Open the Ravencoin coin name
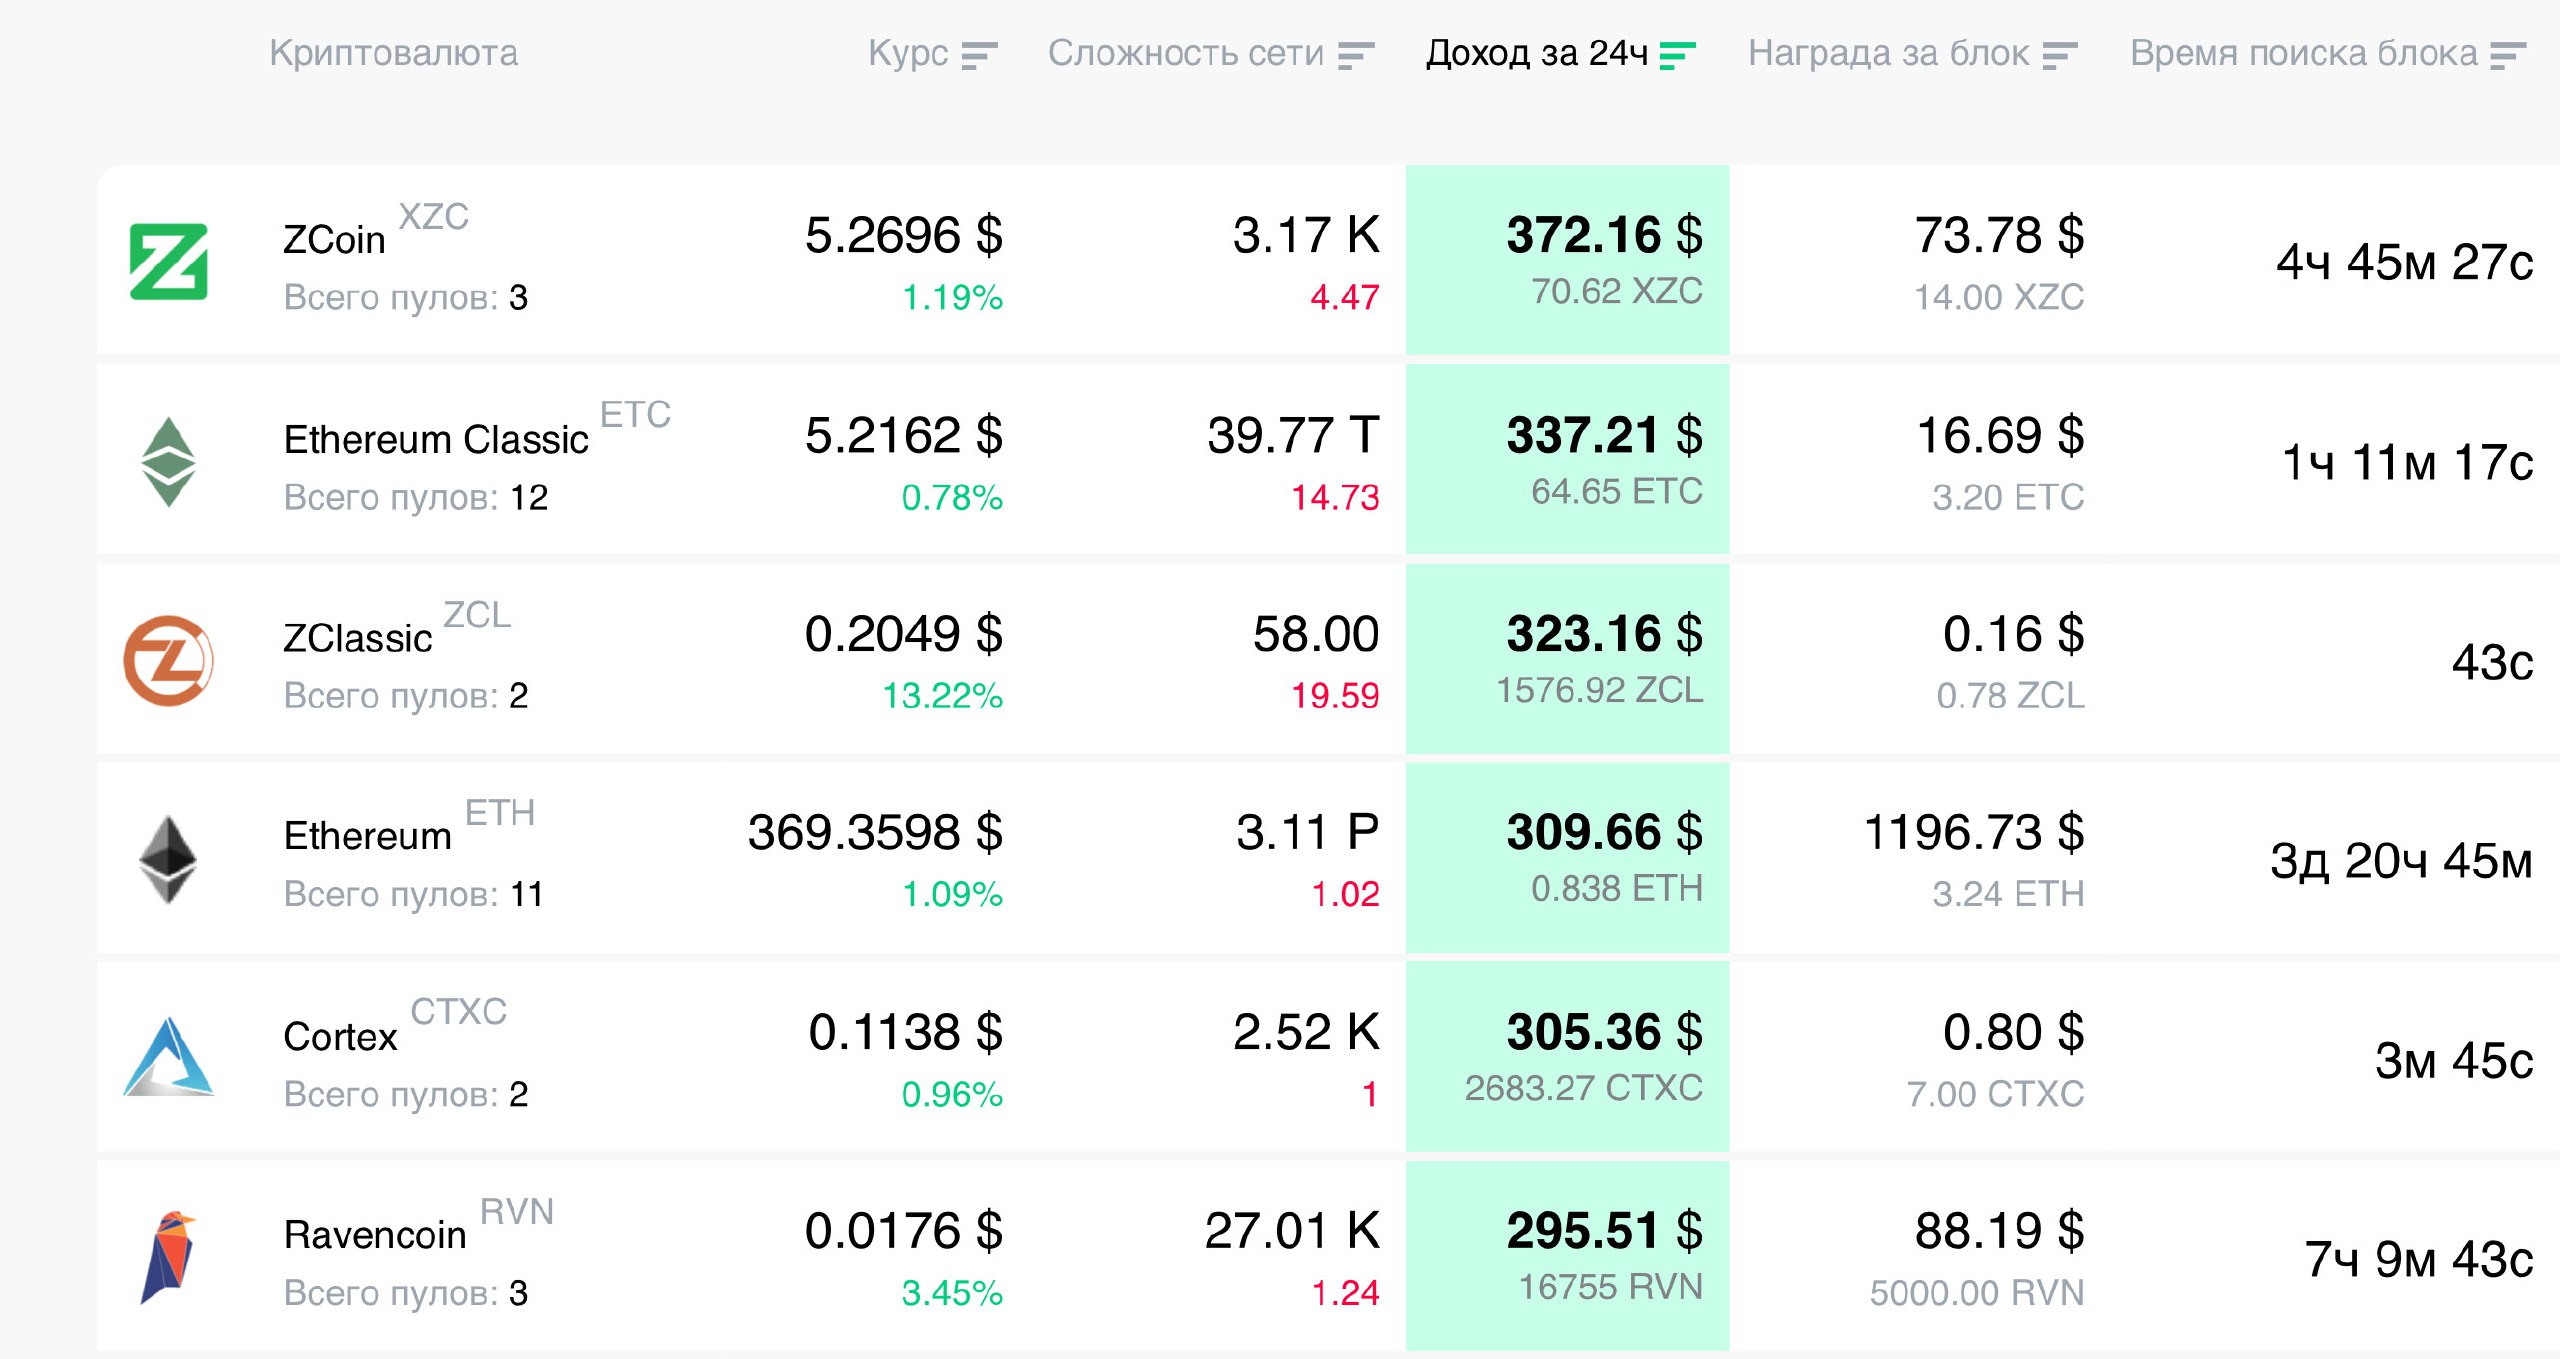The height and width of the screenshot is (1359, 2560). 375,1235
